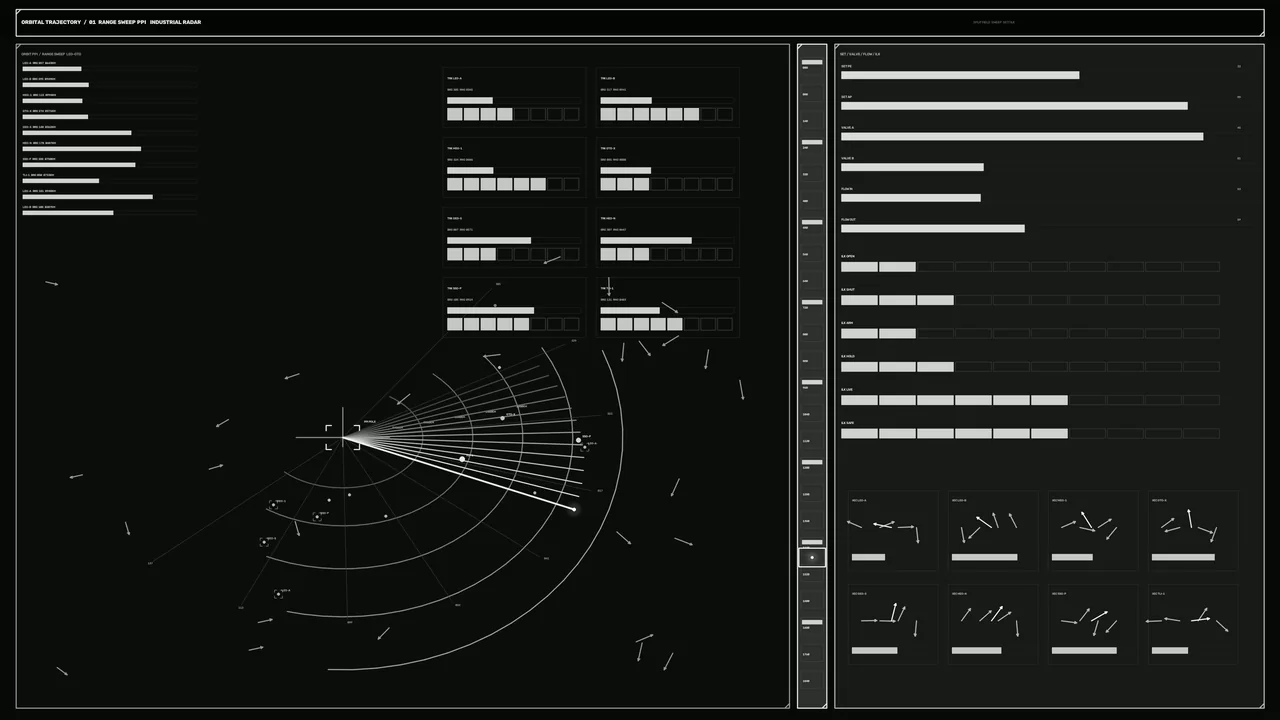Open the VEC LEO-B vector thumbnail
The width and height of the screenshot is (1280, 720).
(993, 531)
